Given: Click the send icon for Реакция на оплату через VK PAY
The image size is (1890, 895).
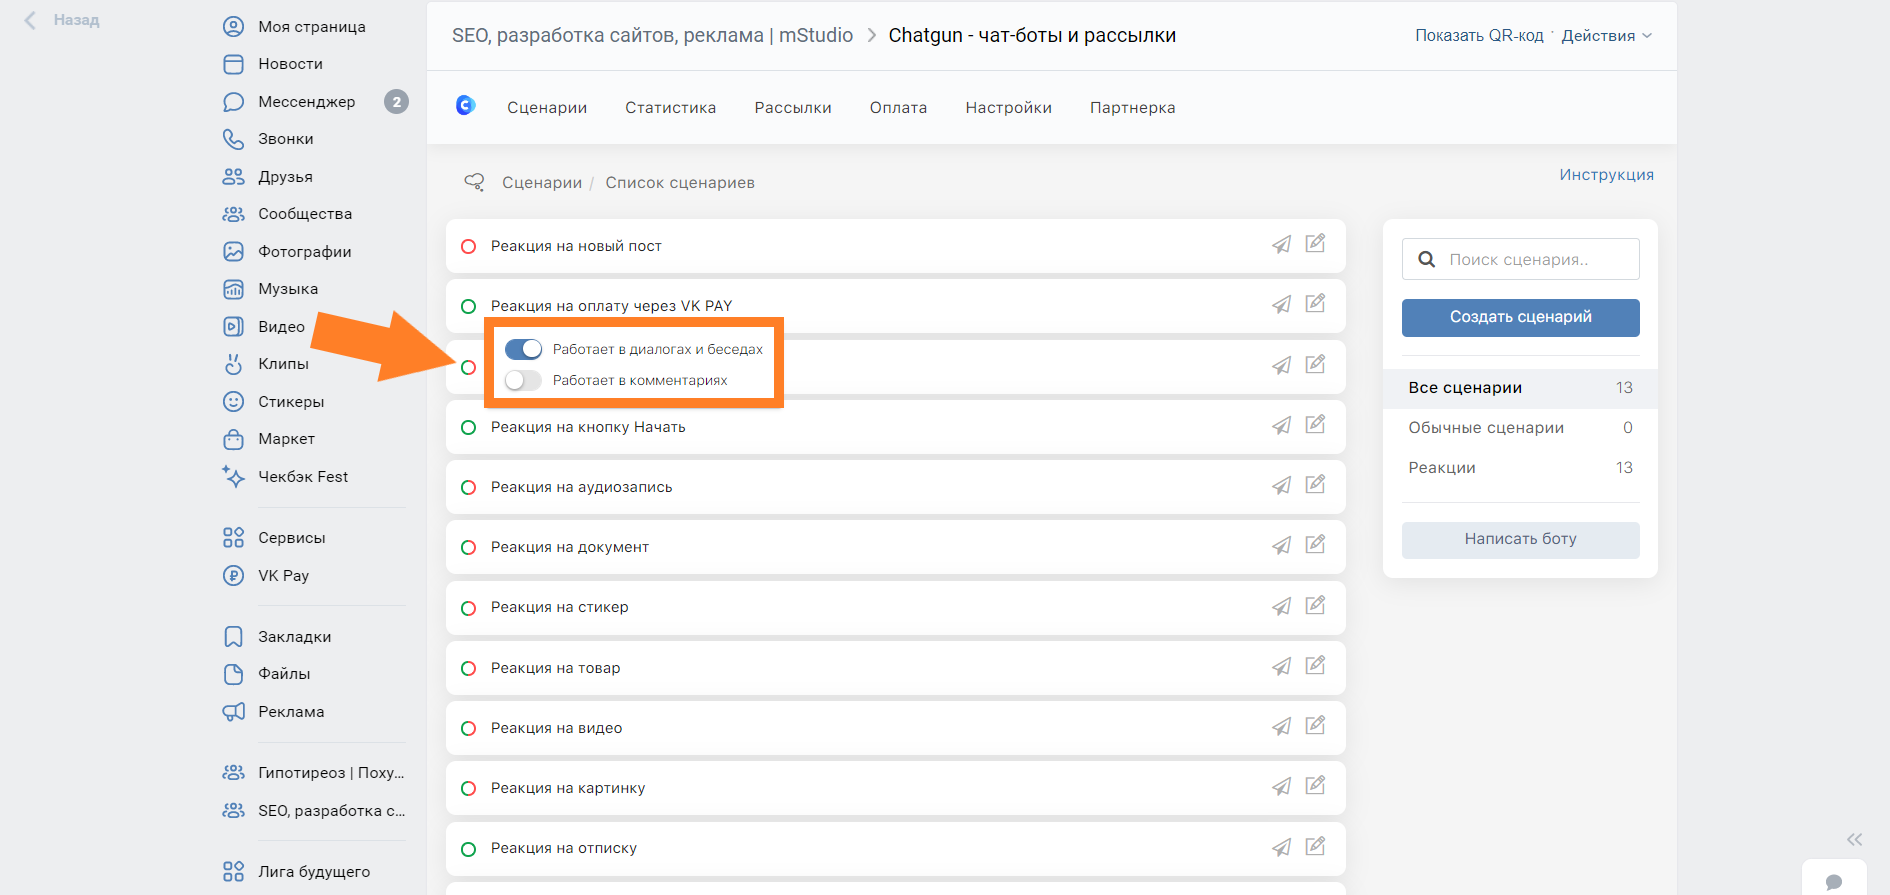Looking at the screenshot, I should tap(1281, 305).
